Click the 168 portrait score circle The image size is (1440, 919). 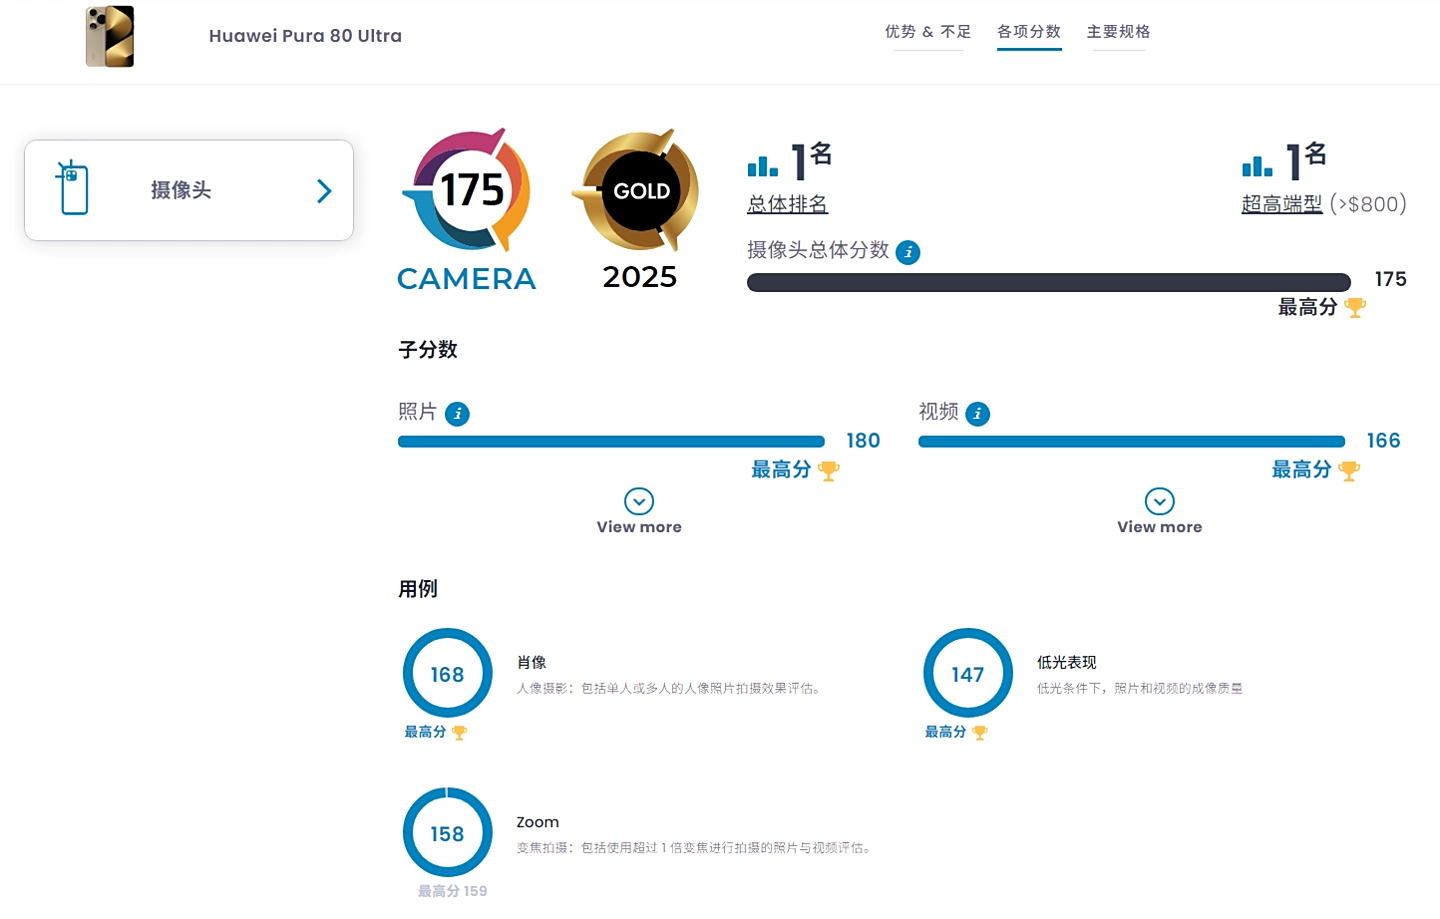447,674
